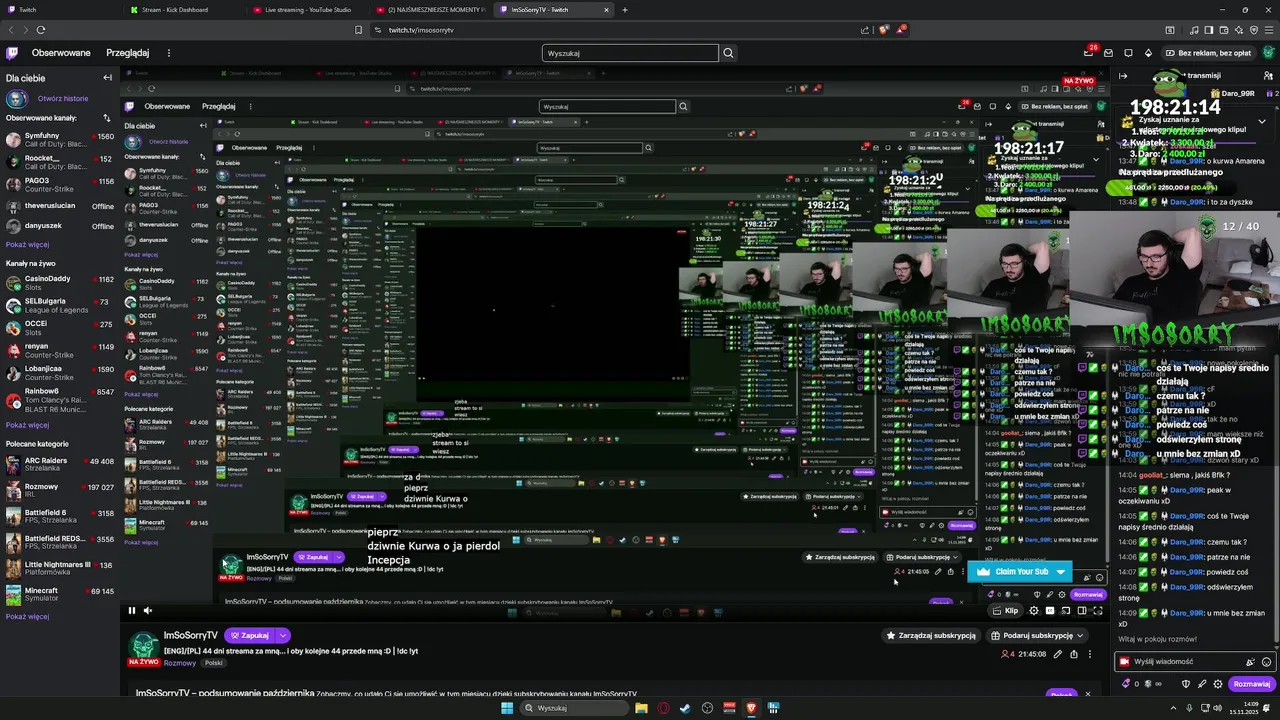Open Windows Start menu in taskbar

coord(507,708)
